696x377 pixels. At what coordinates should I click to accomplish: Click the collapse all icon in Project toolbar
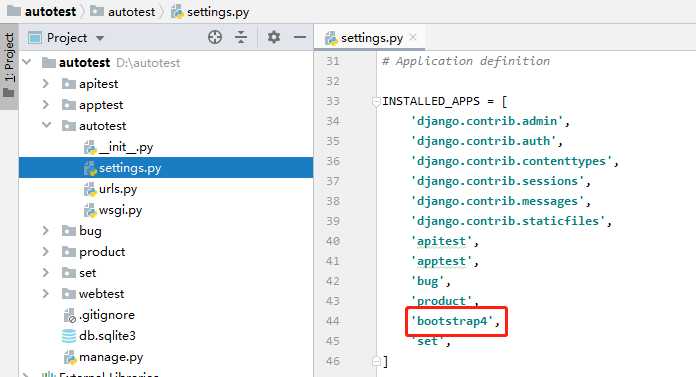(x=241, y=37)
